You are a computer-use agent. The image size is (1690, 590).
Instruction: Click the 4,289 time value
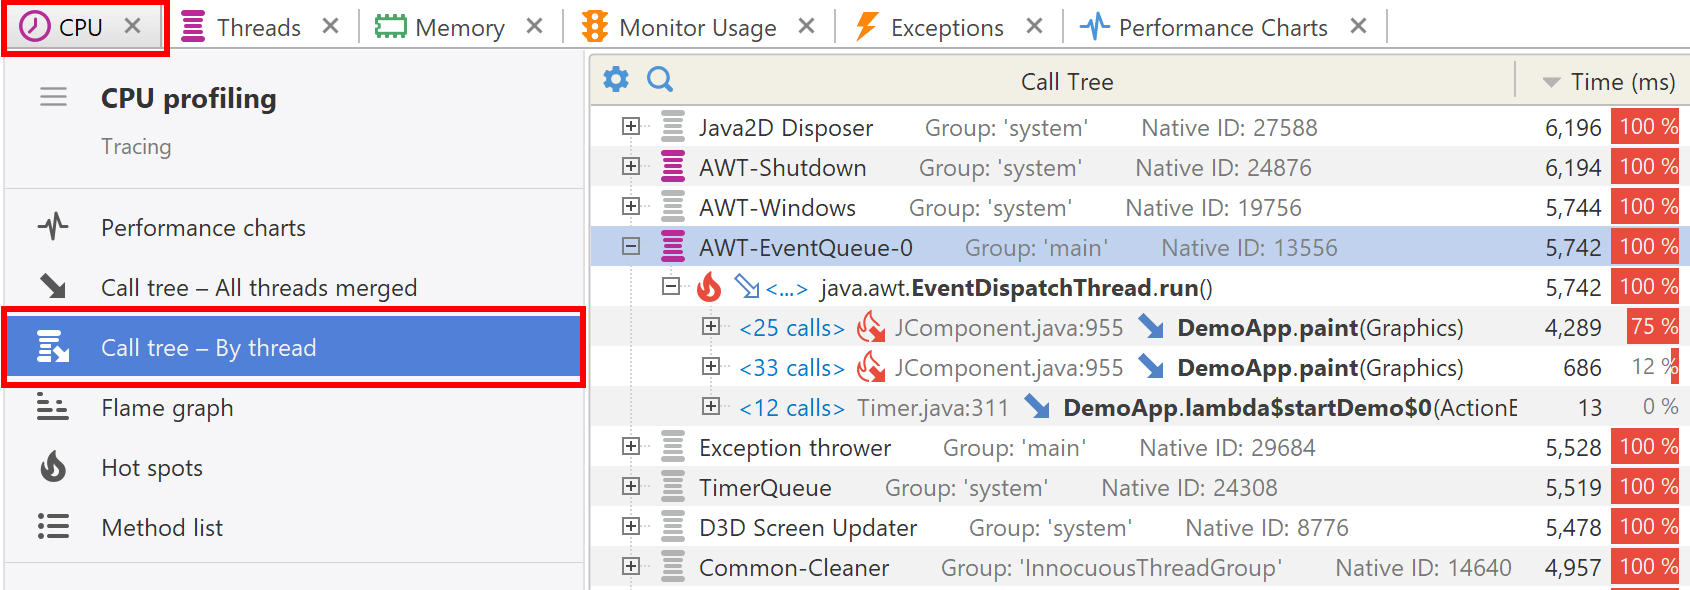point(1573,328)
